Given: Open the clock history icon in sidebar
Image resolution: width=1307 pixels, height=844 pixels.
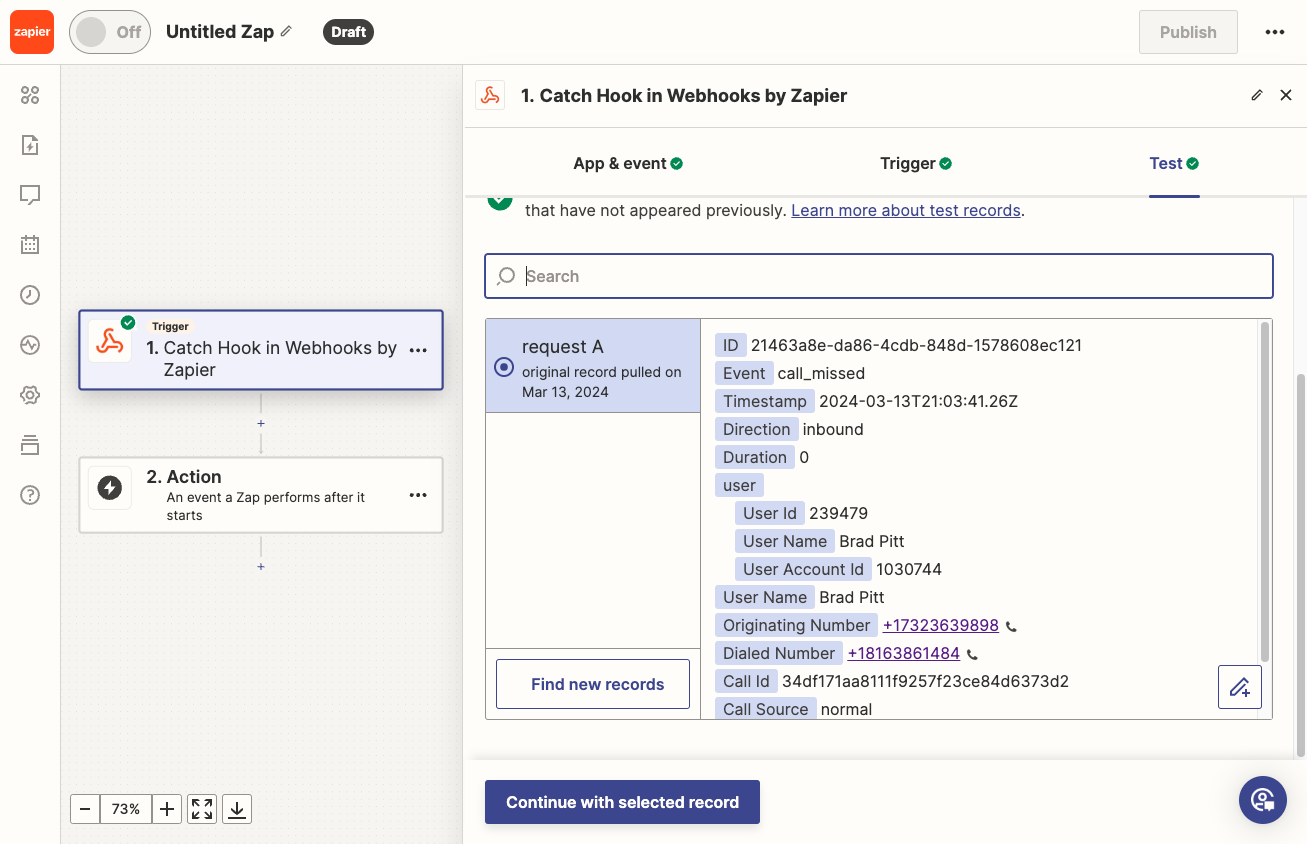Looking at the screenshot, I should (30, 294).
